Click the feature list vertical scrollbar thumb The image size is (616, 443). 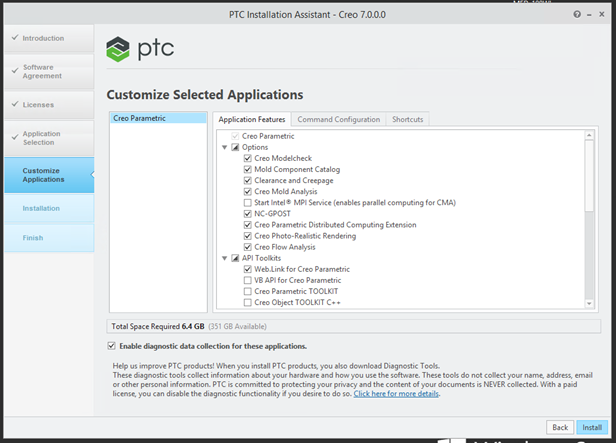(x=589, y=176)
